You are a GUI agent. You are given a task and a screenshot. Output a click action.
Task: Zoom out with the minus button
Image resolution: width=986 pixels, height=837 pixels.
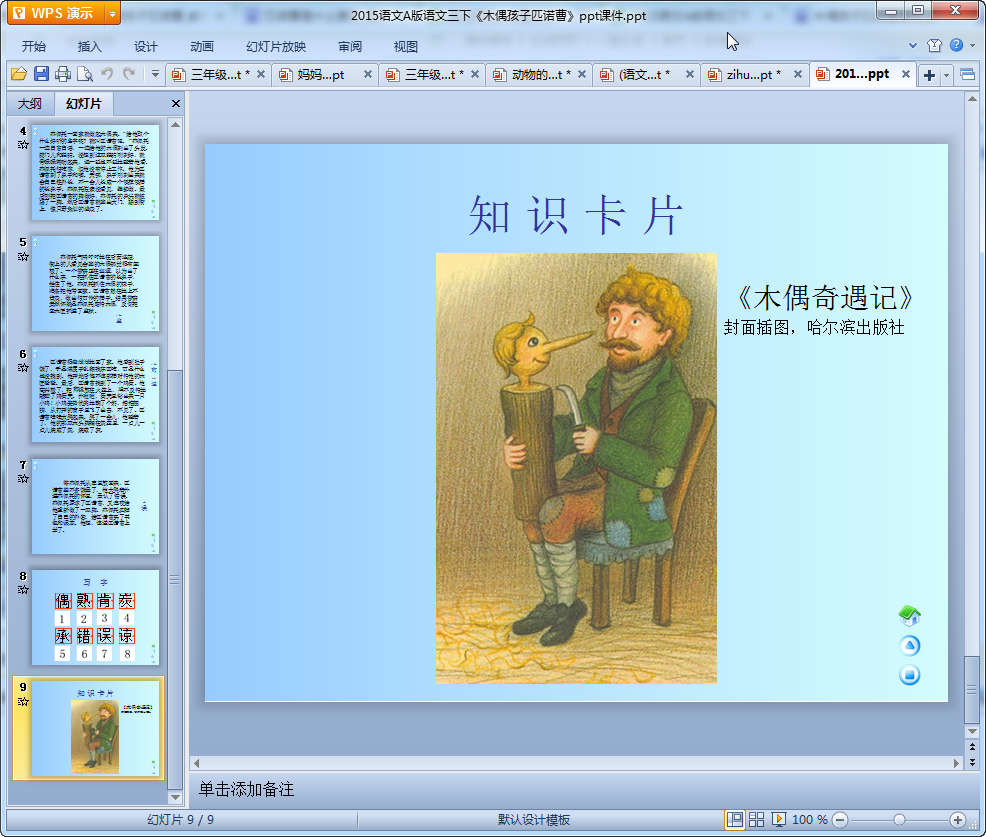tap(840, 819)
